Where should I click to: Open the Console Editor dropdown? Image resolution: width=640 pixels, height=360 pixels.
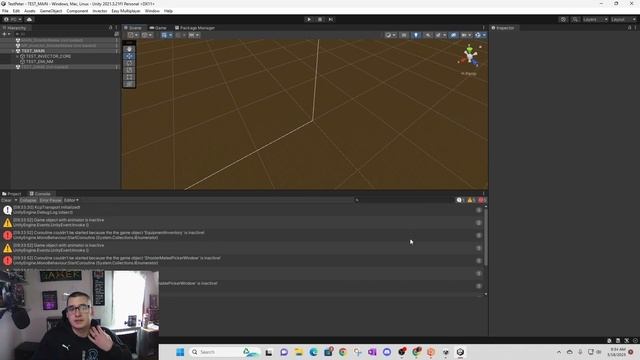coord(71,200)
